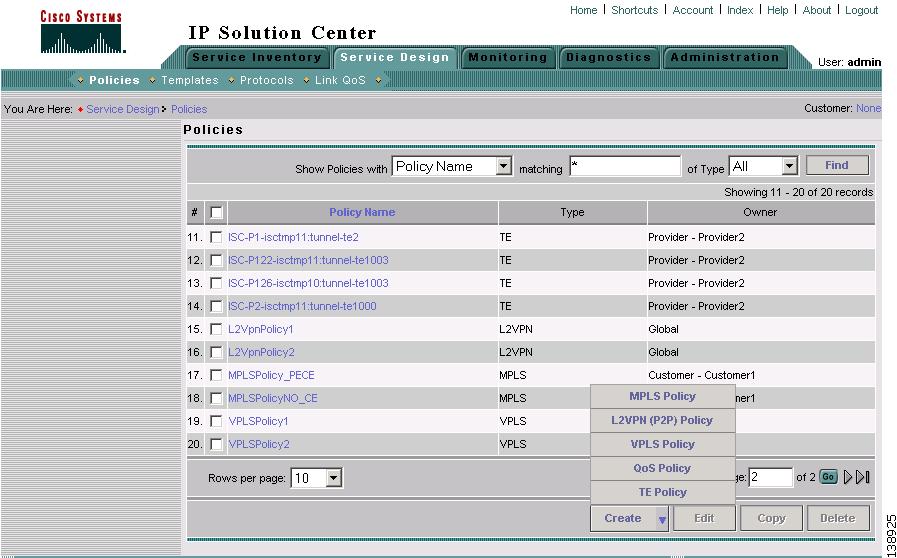
Task: Open the Service Inventory tab
Action: click(x=256, y=58)
